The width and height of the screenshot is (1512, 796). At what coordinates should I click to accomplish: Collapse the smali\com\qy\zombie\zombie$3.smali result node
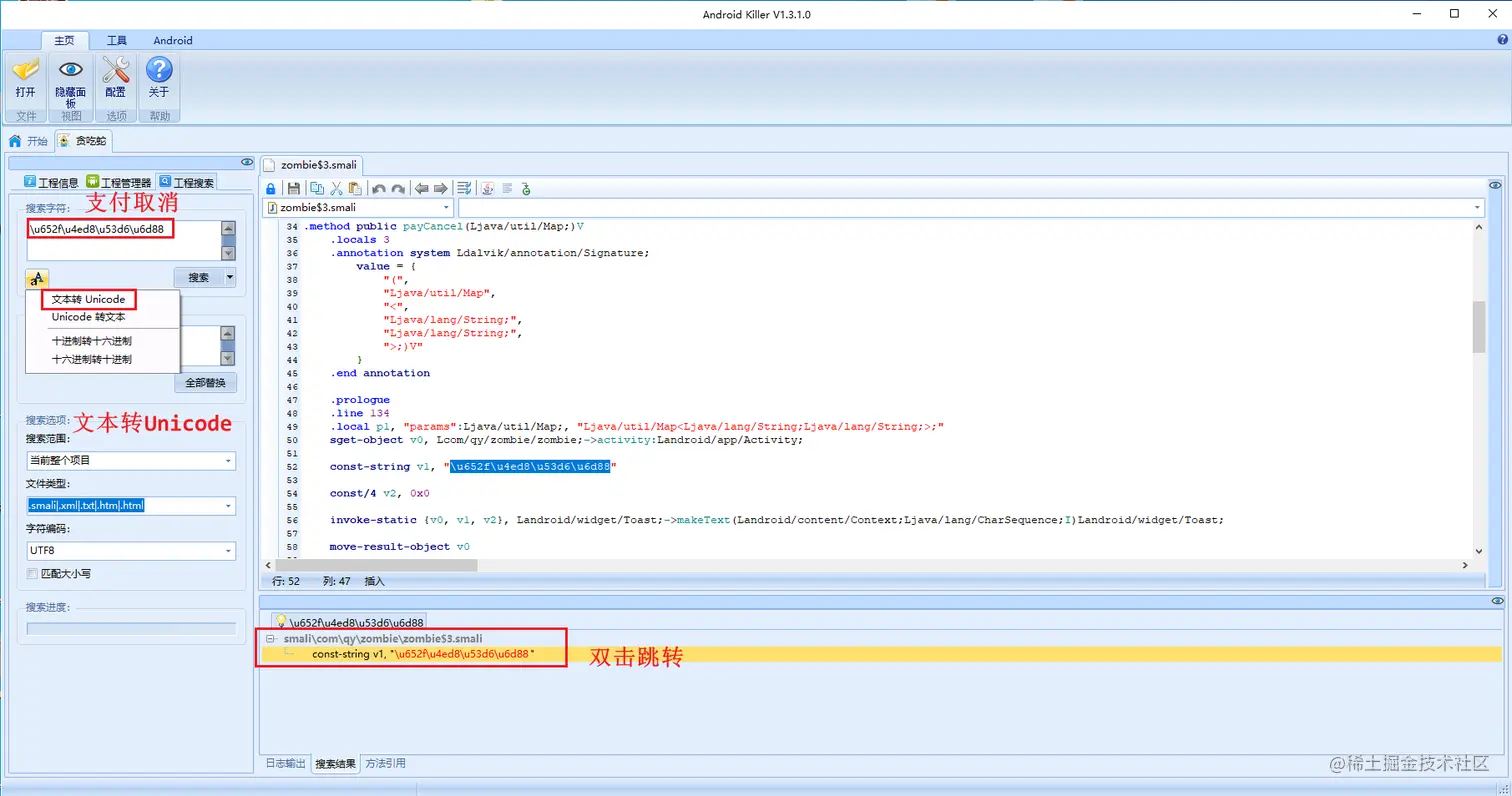click(270, 638)
